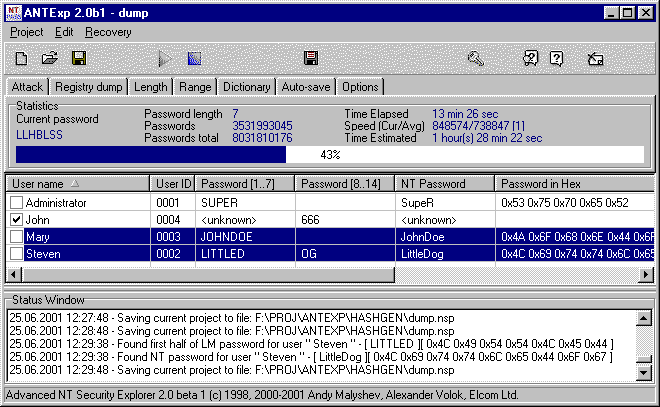Screen dimensions: 660x407
Task: Click the NT Password column header
Action: point(445,184)
